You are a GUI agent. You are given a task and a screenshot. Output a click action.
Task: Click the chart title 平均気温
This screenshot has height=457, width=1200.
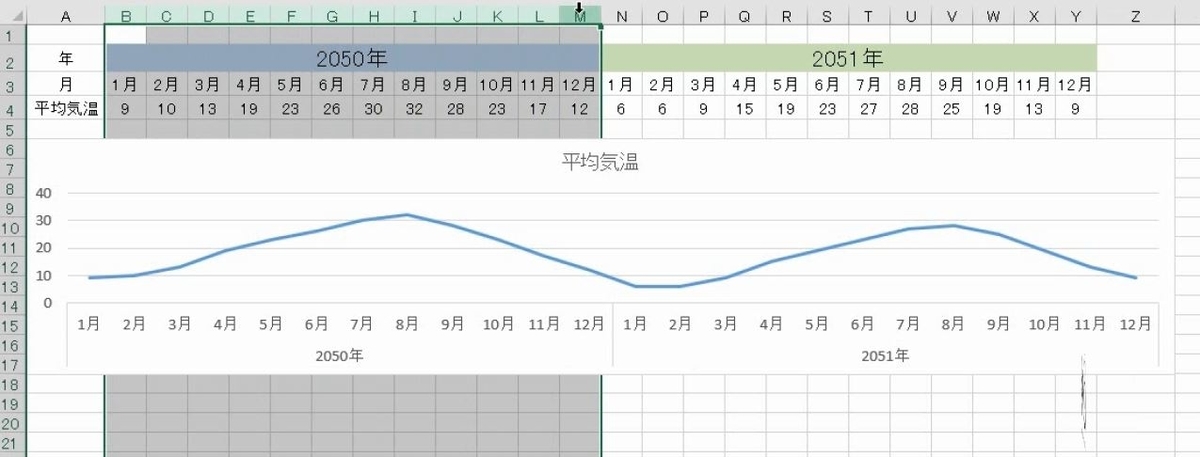(601, 162)
